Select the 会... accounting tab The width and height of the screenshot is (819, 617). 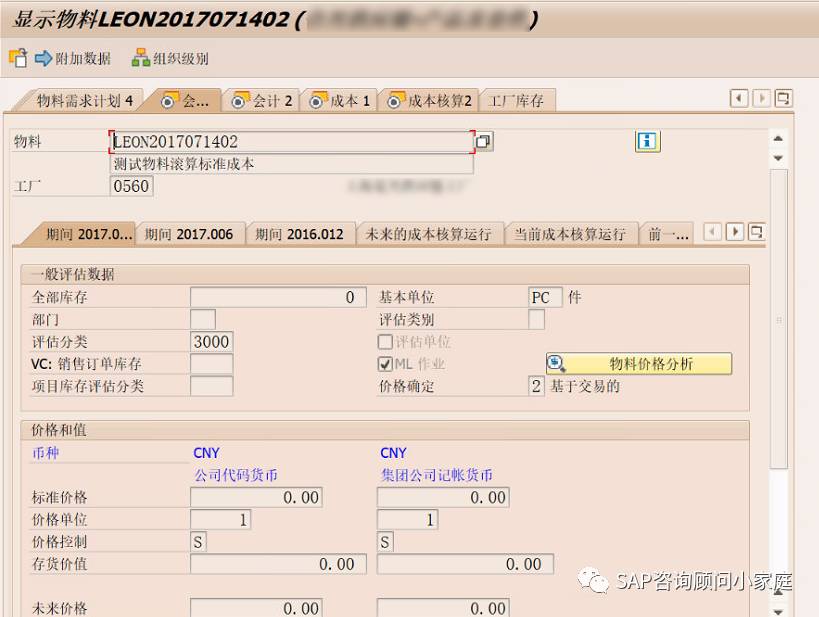click(185, 100)
